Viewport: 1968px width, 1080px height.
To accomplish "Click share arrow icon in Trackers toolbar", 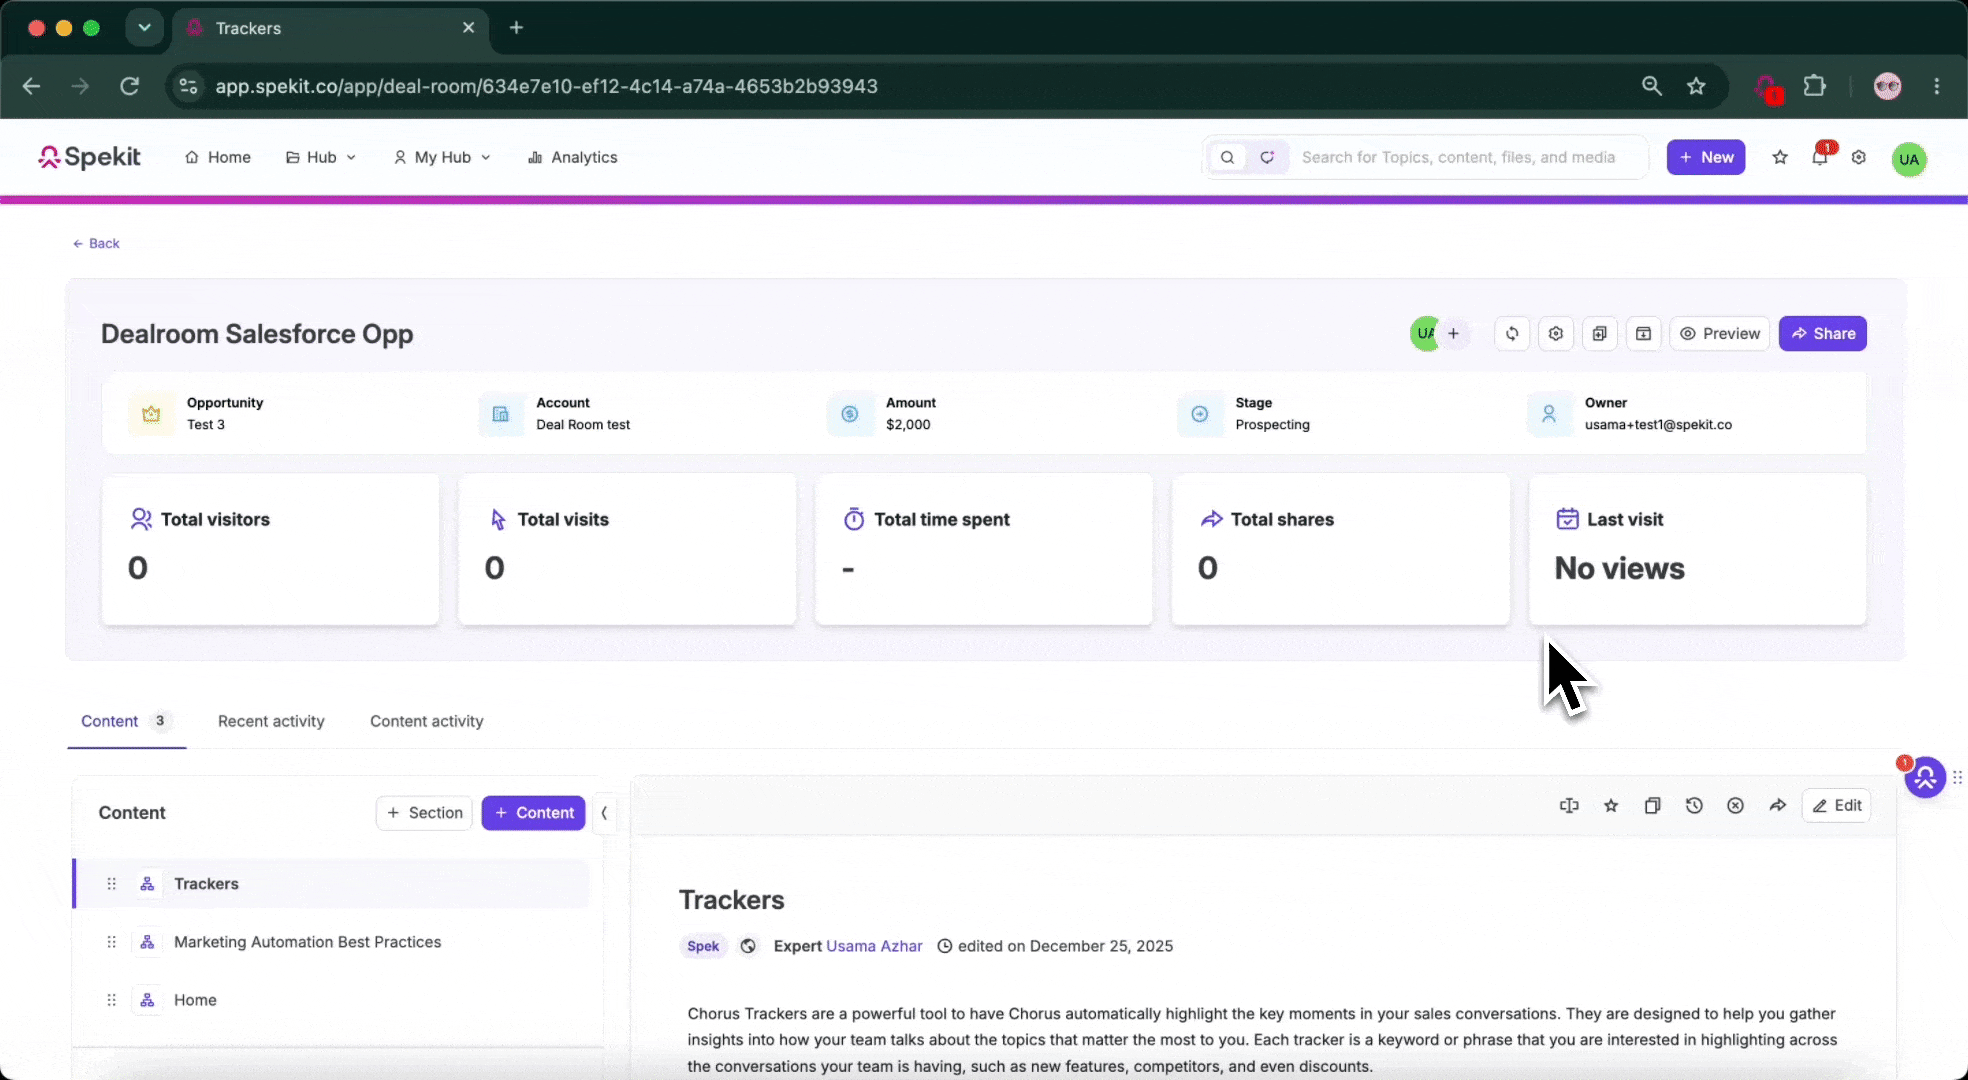I will (x=1777, y=806).
